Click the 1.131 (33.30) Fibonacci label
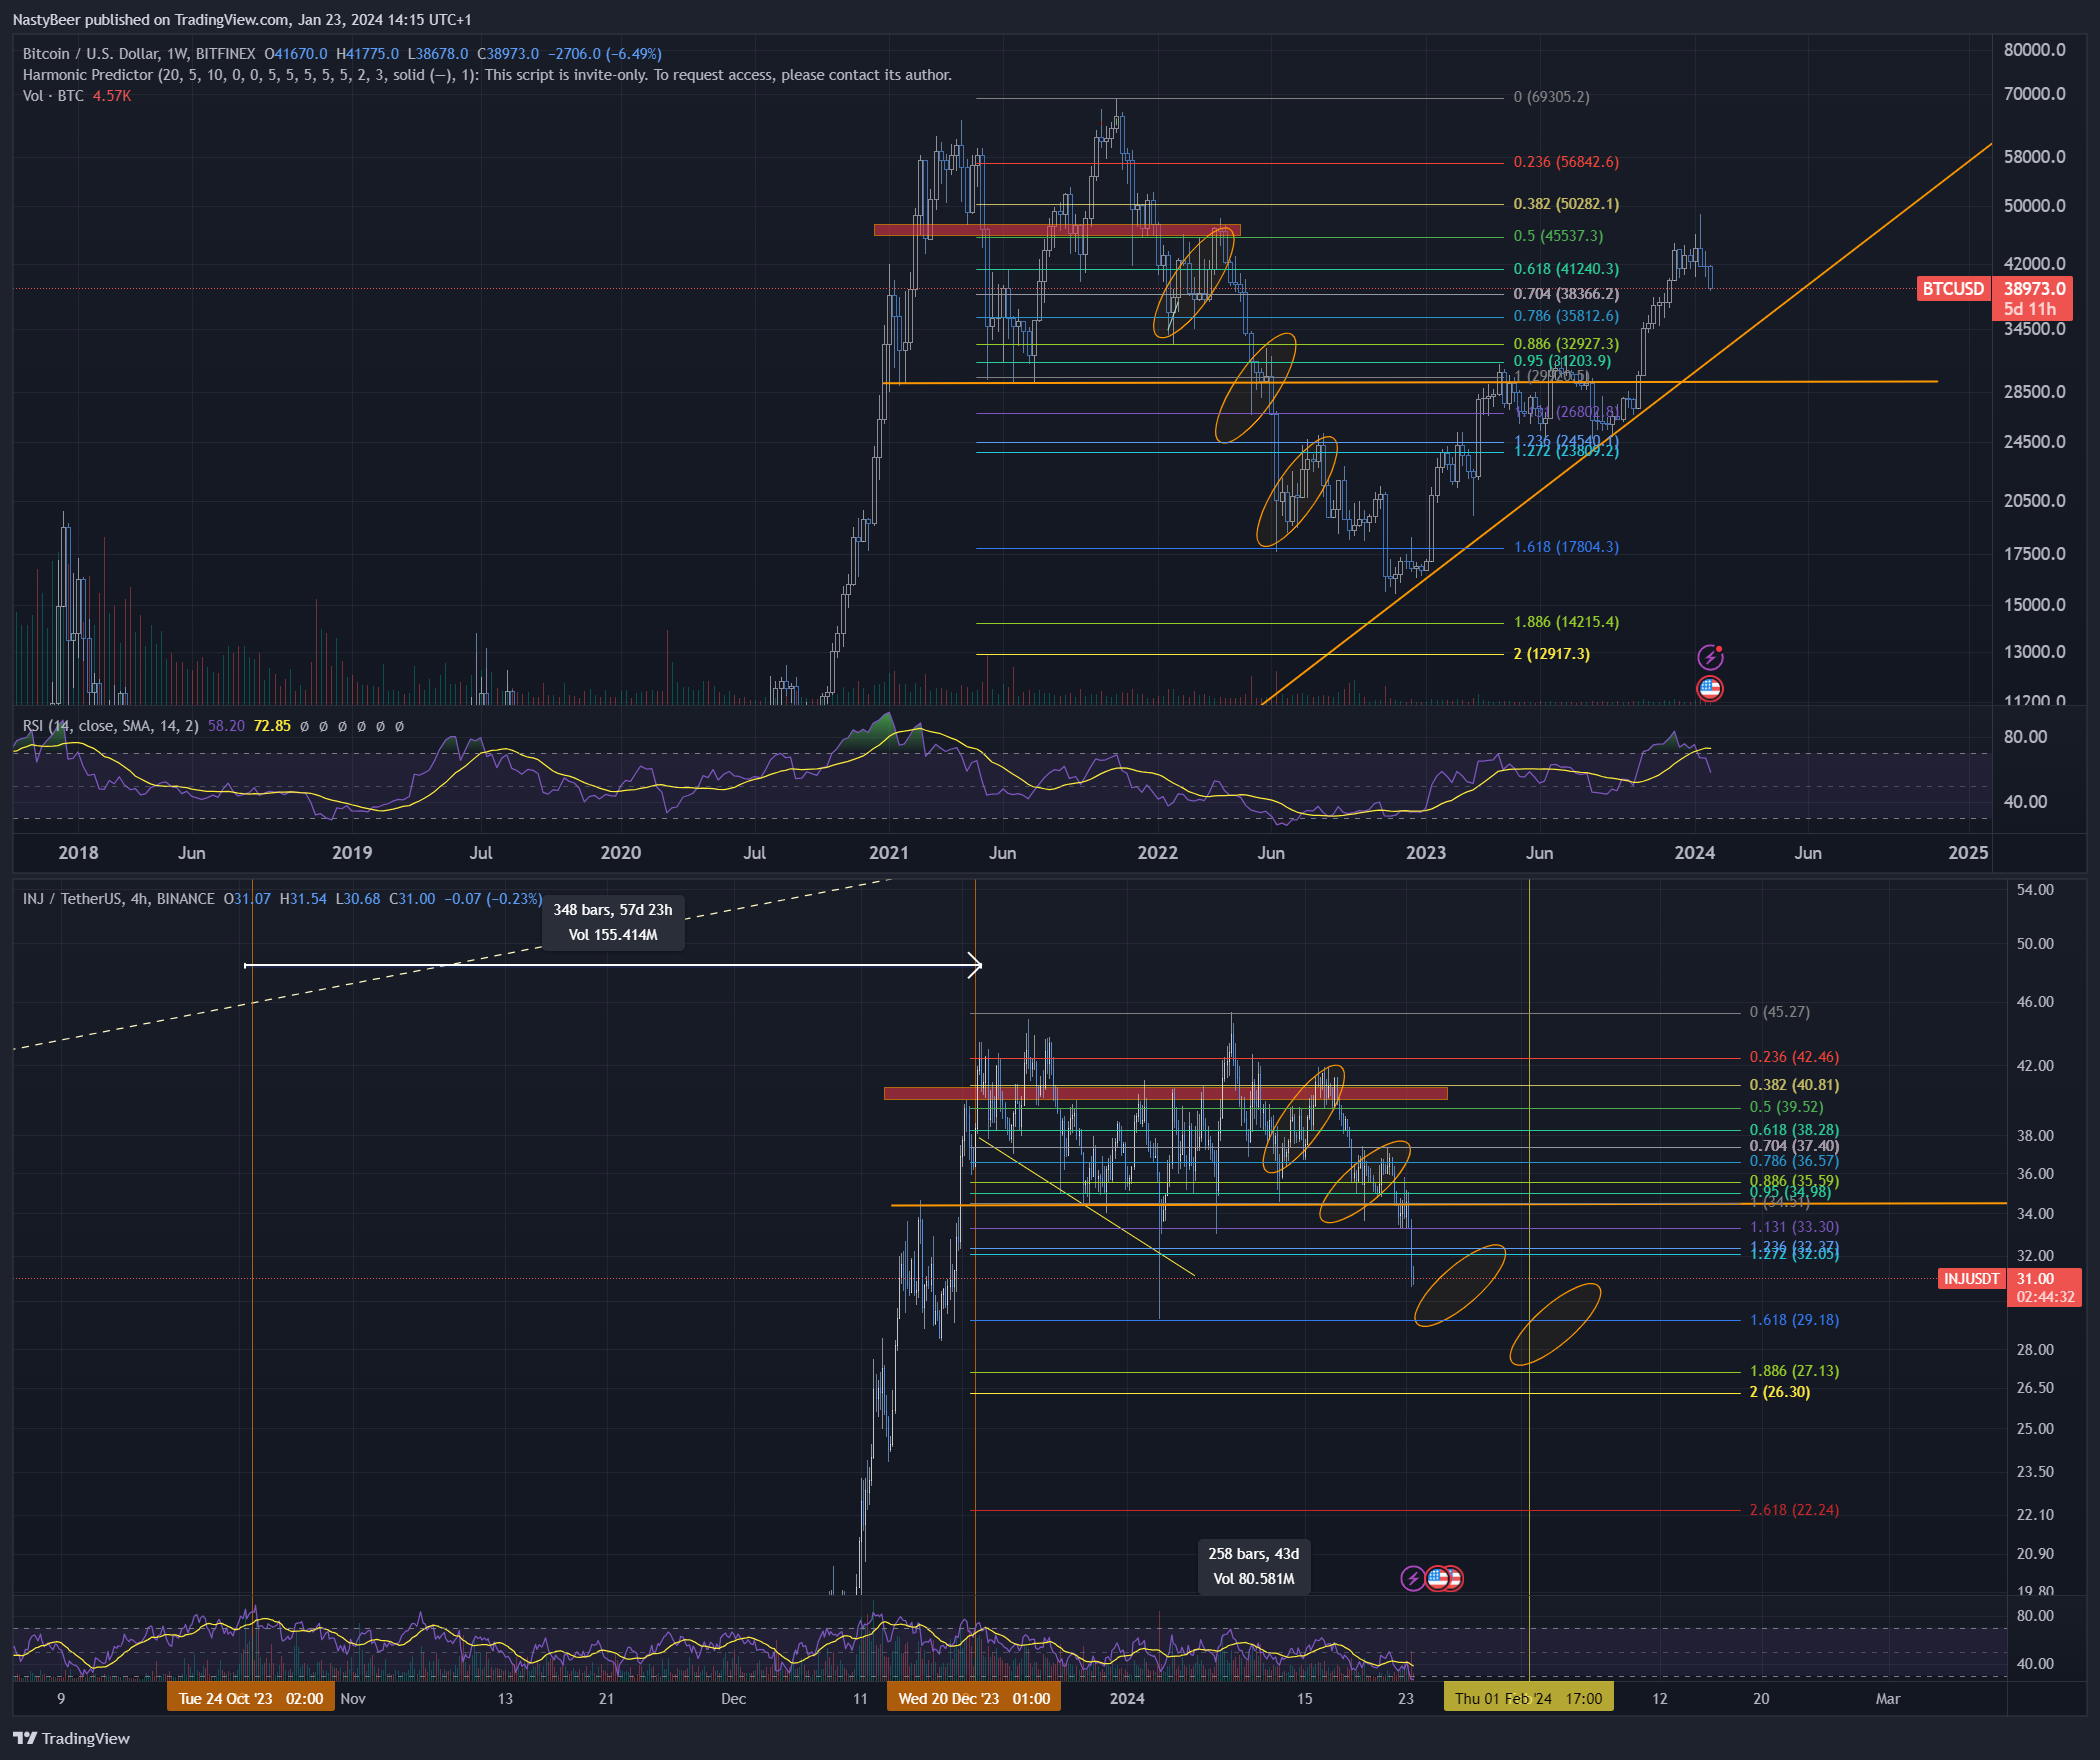Viewport: 2100px width, 1760px height. [x=1794, y=1227]
